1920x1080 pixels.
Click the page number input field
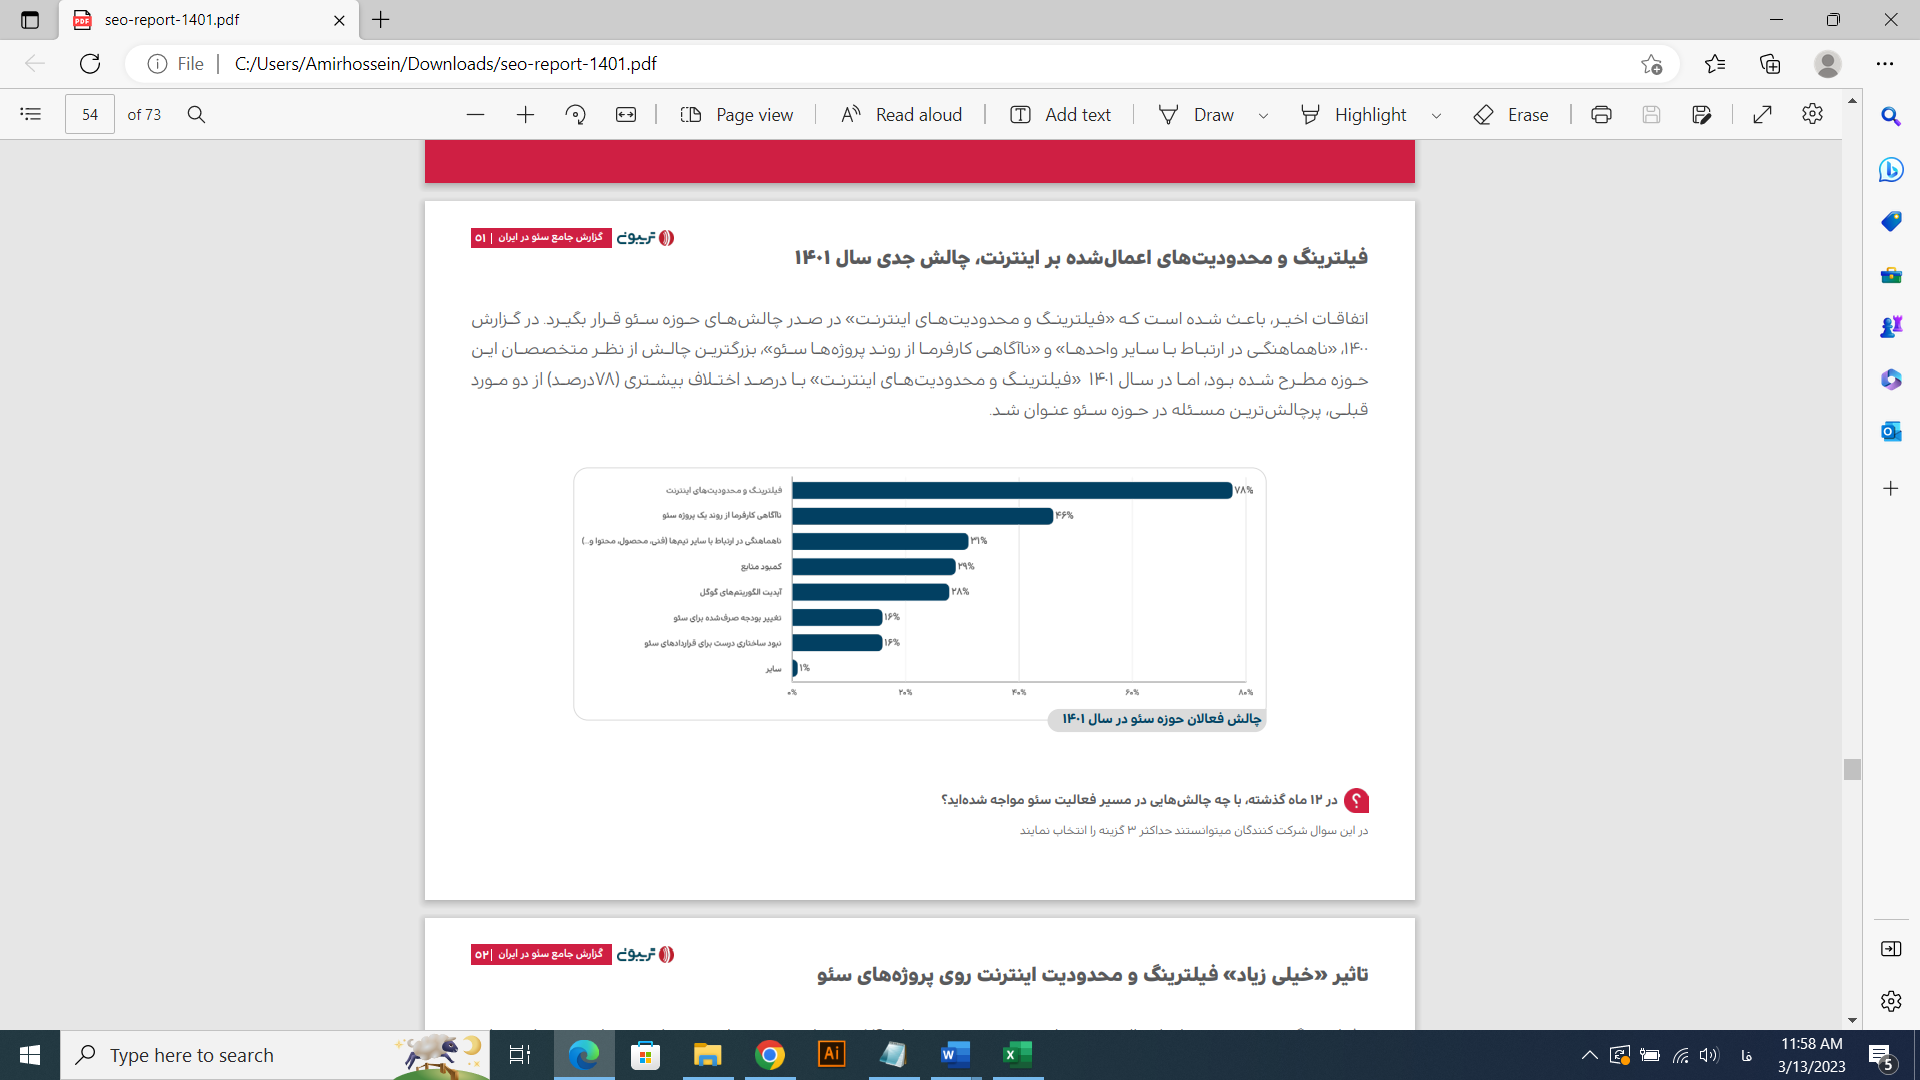[89, 114]
